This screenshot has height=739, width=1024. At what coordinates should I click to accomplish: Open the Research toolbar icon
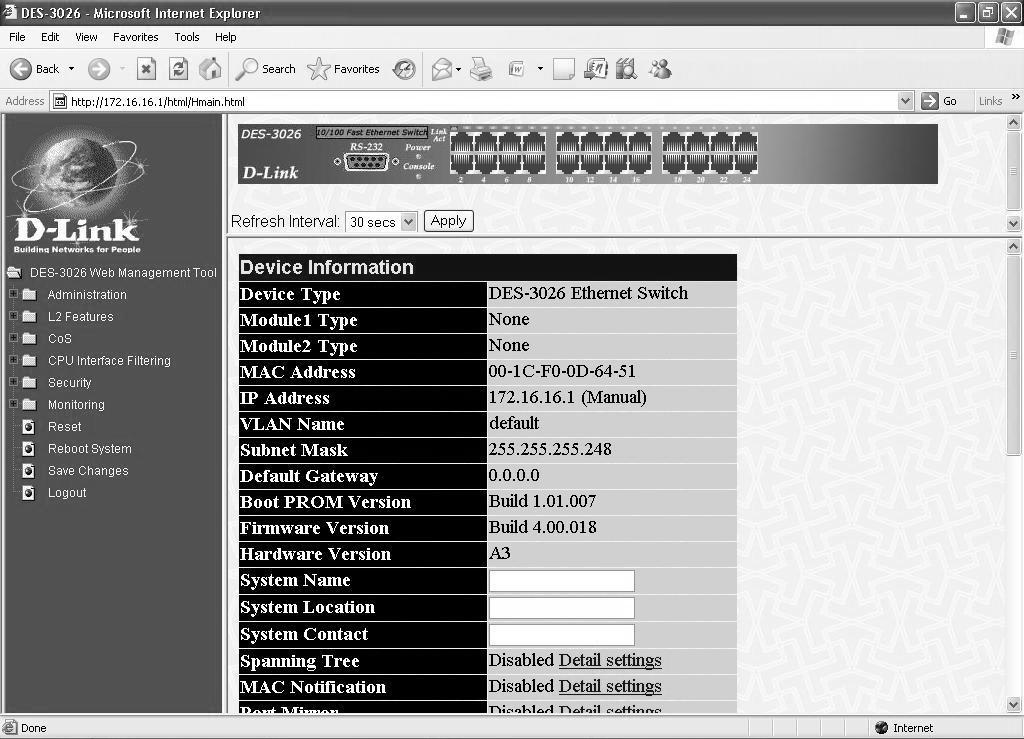(626, 69)
